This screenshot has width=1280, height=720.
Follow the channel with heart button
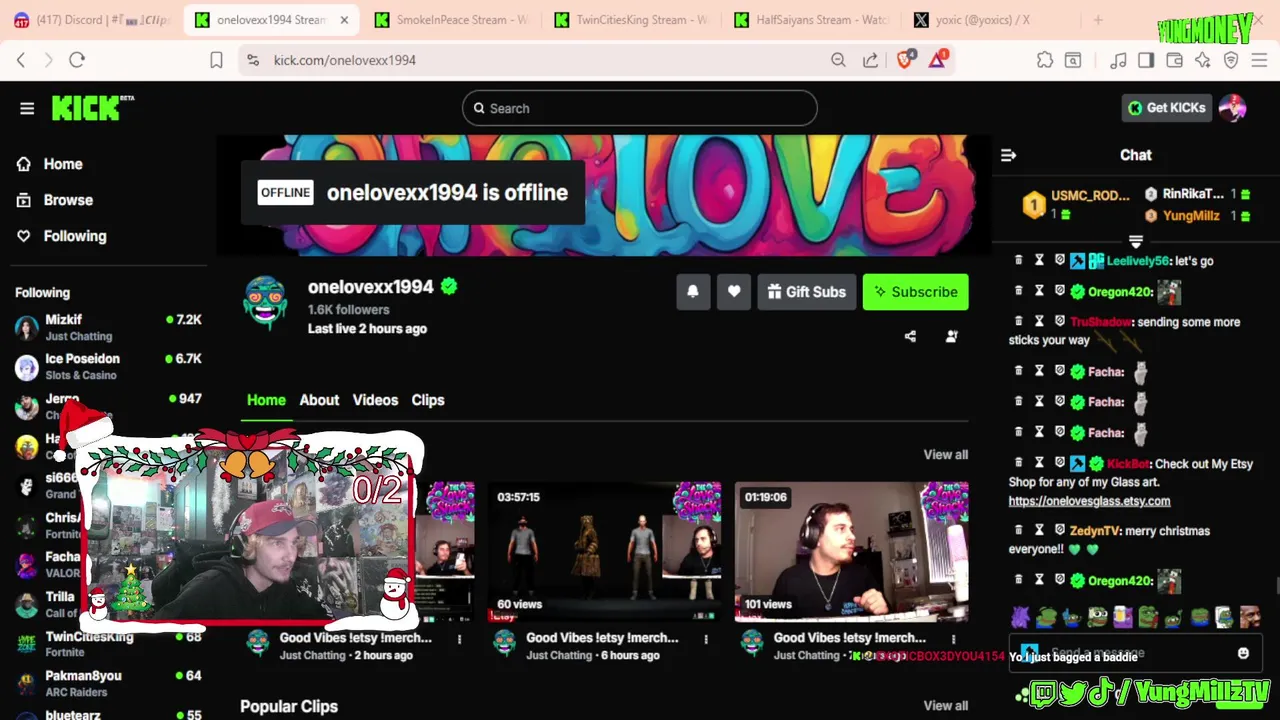[x=734, y=292]
